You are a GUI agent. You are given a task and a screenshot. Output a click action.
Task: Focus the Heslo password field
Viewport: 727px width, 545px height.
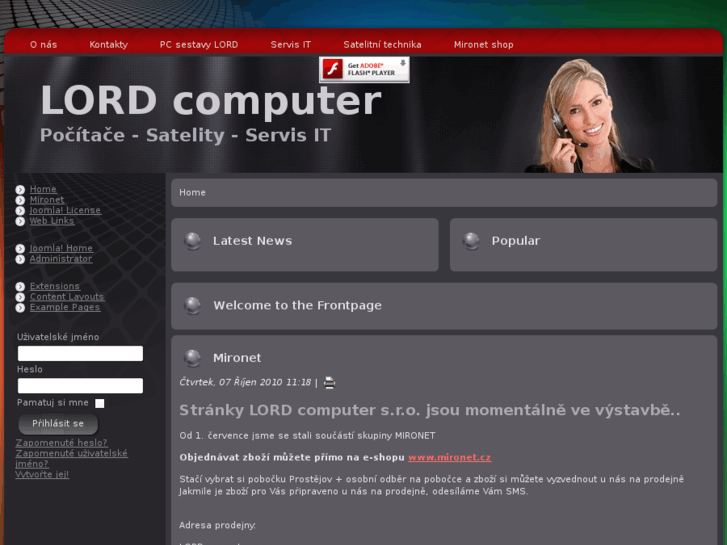(x=80, y=386)
